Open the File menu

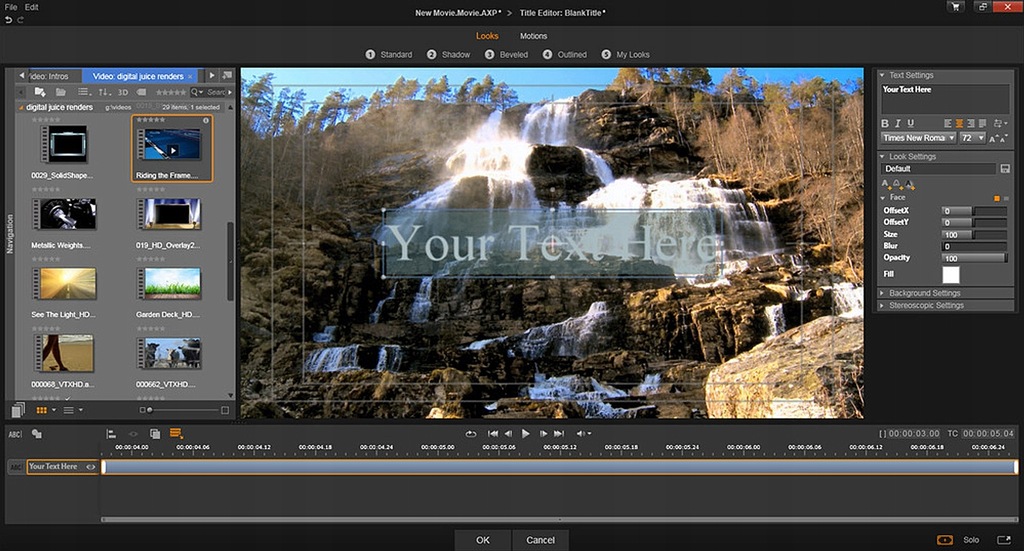[11, 7]
